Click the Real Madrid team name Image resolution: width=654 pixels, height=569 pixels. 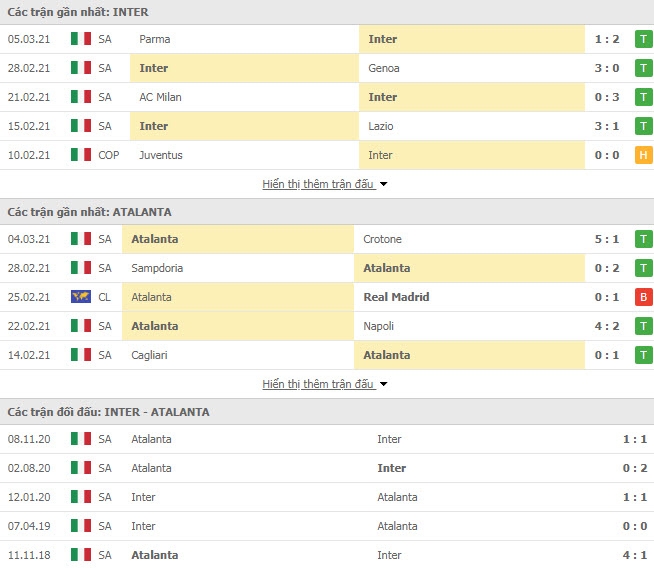396,297
